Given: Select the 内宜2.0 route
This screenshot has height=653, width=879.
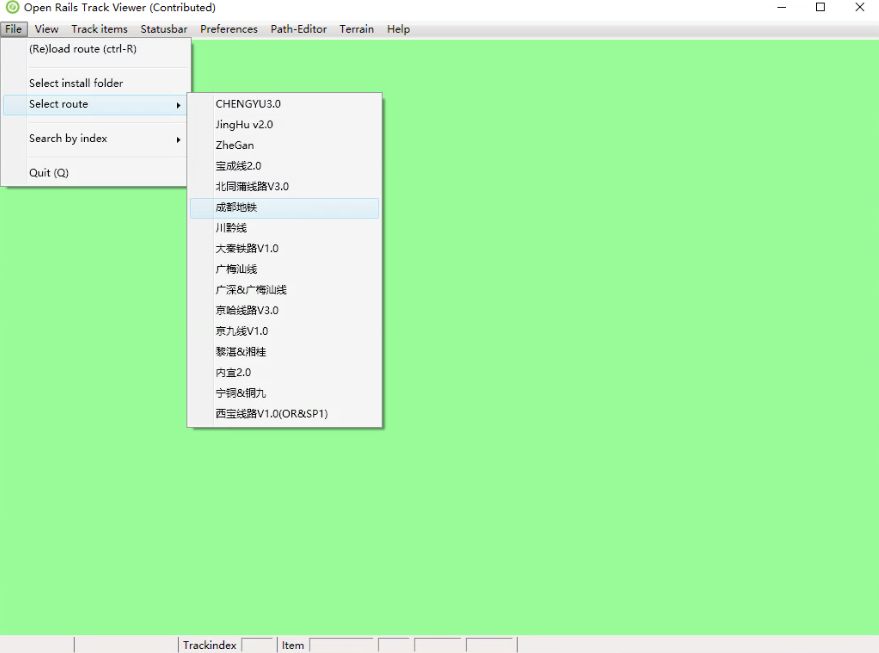Looking at the screenshot, I should point(233,372).
